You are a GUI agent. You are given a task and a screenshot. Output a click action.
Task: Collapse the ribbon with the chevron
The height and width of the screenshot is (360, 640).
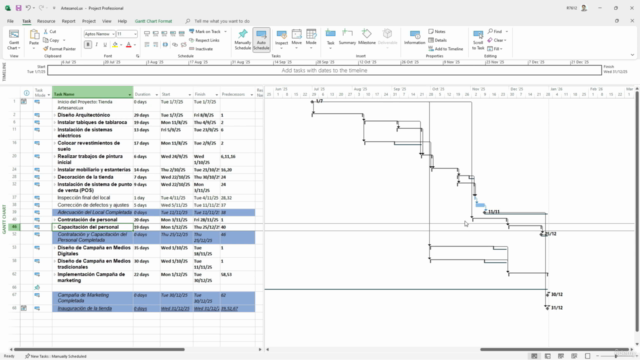click(632, 55)
